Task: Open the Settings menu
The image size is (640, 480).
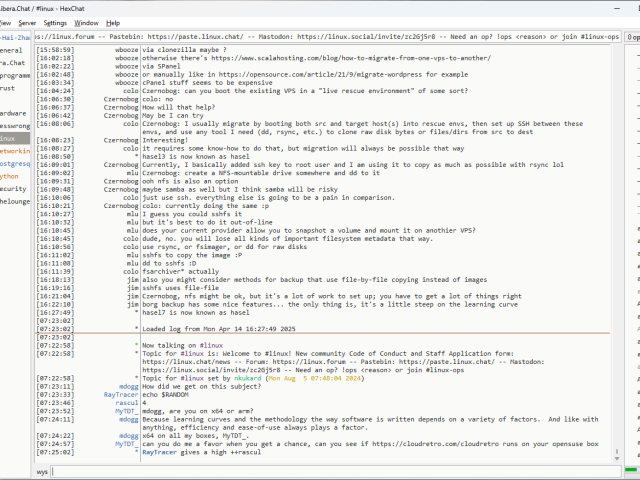Action: (56, 22)
